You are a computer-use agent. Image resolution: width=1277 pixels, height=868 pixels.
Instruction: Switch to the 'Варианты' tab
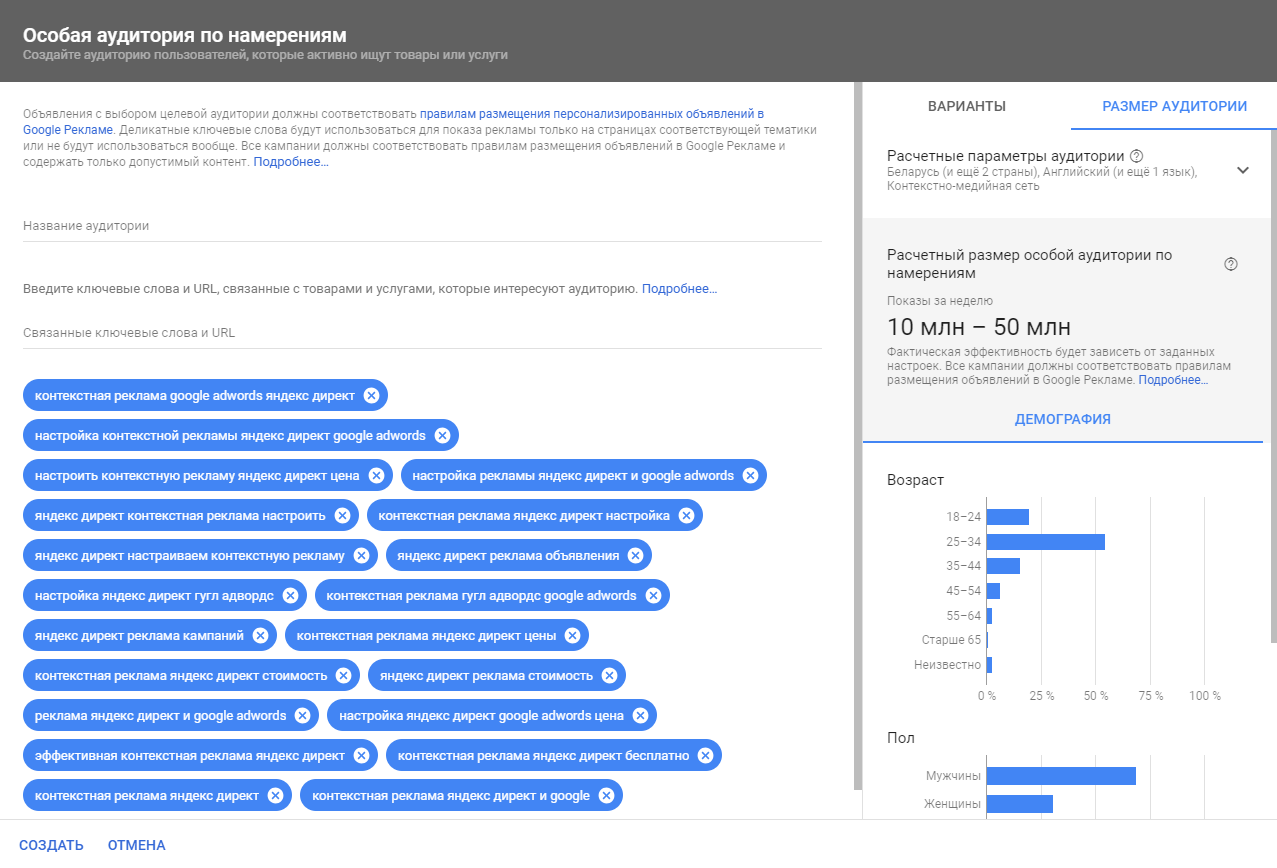(966, 106)
